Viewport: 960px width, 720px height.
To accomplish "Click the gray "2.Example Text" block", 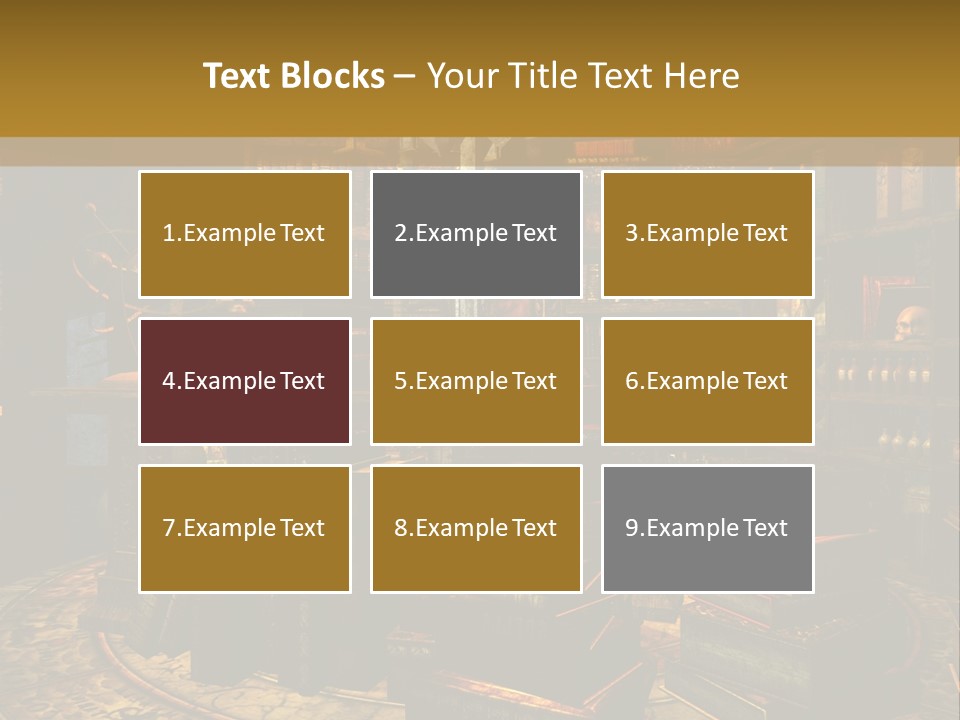I will 476,234.
